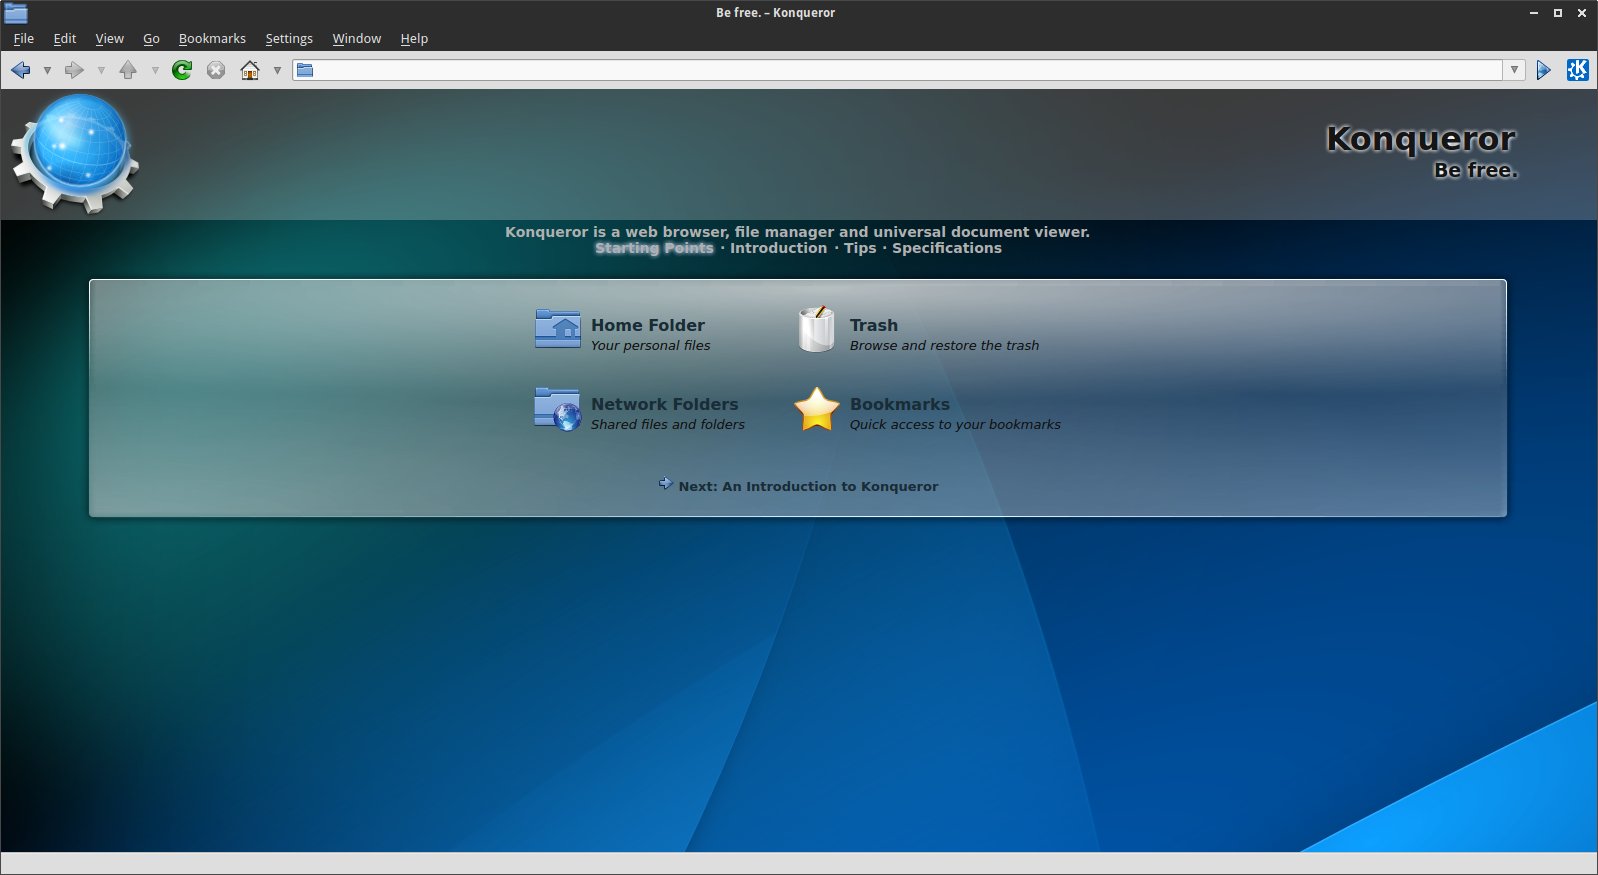Viewport: 1598px width, 875px height.
Task: Click 'Your personal files' description
Action: [x=651, y=345]
